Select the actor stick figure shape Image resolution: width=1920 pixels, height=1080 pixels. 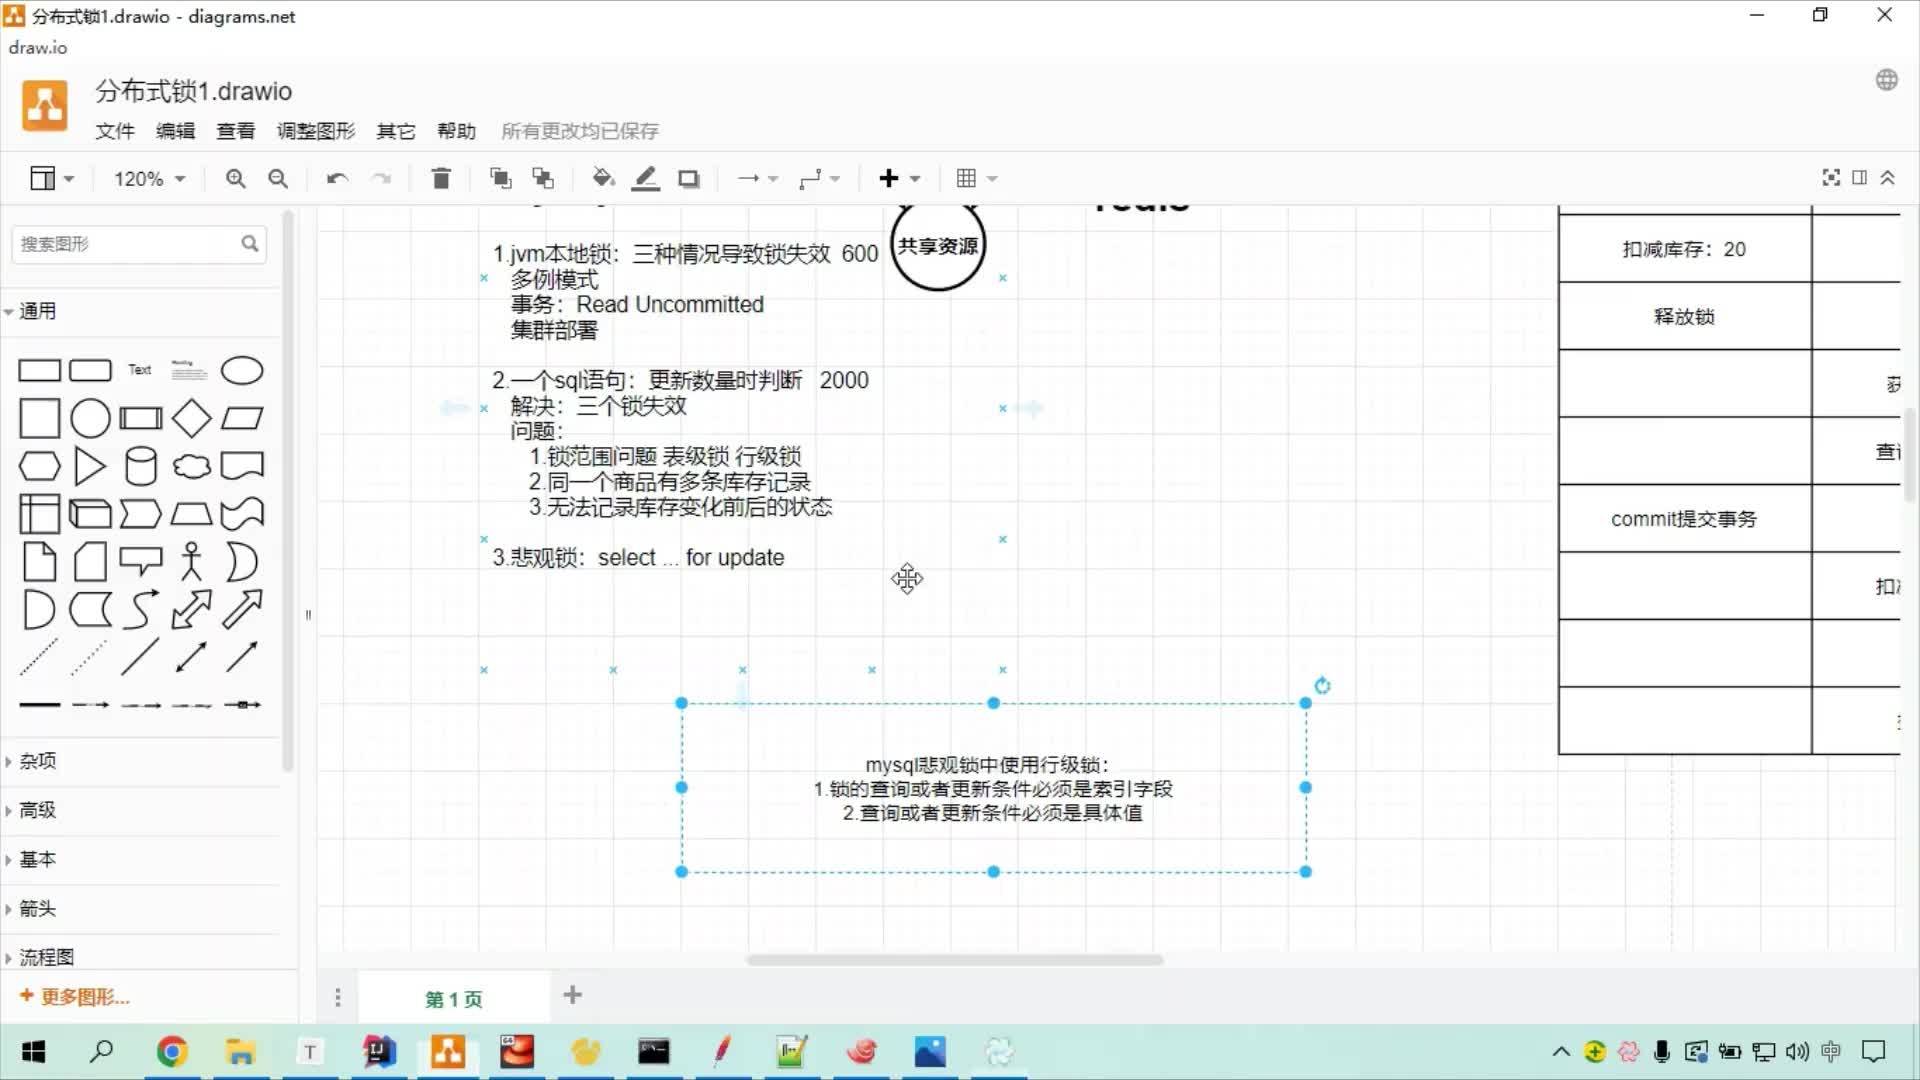pyautogui.click(x=191, y=562)
